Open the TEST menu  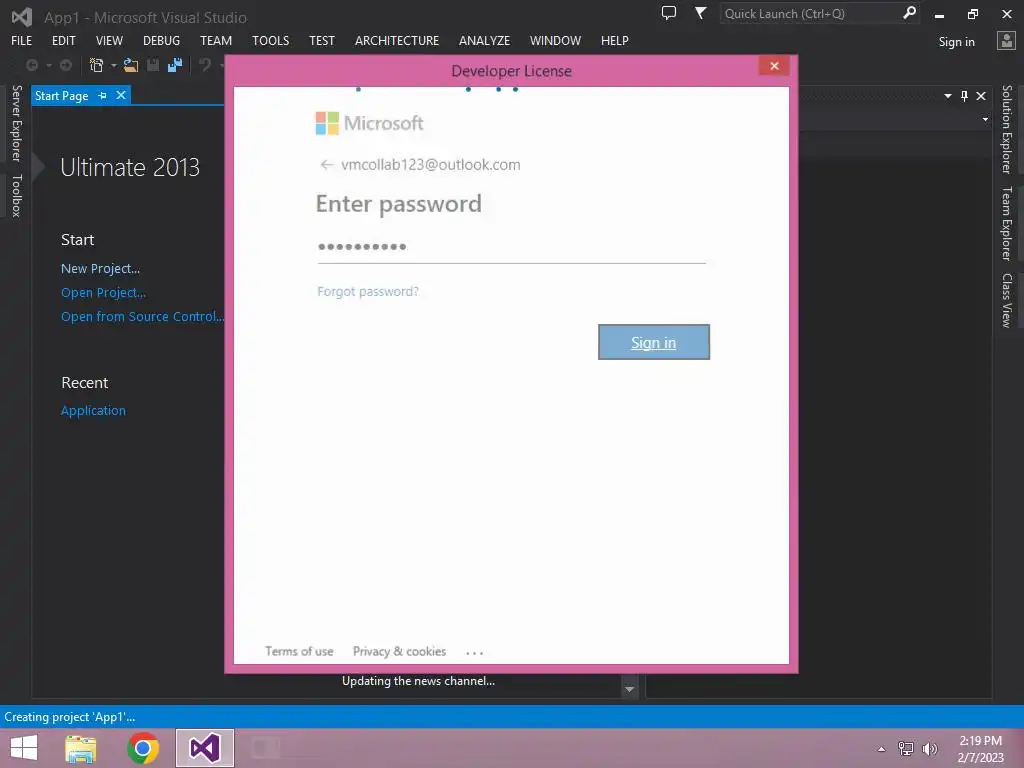[322, 40]
